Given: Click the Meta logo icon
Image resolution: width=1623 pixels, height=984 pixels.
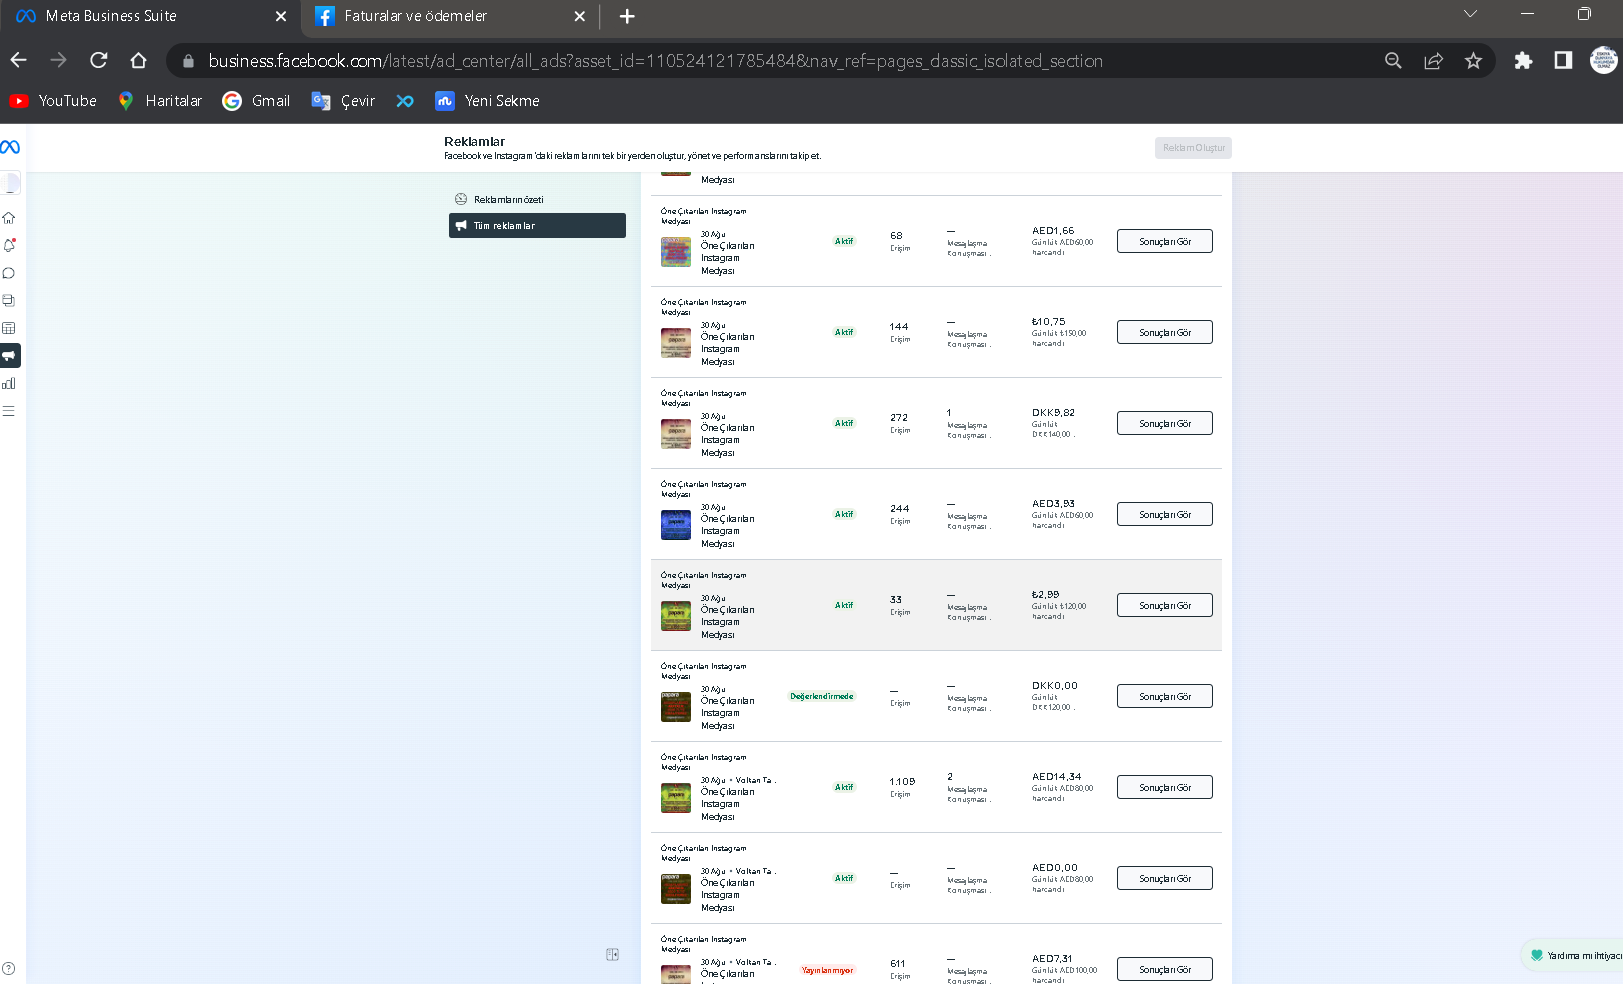Looking at the screenshot, I should pyautogui.click(x=10, y=147).
